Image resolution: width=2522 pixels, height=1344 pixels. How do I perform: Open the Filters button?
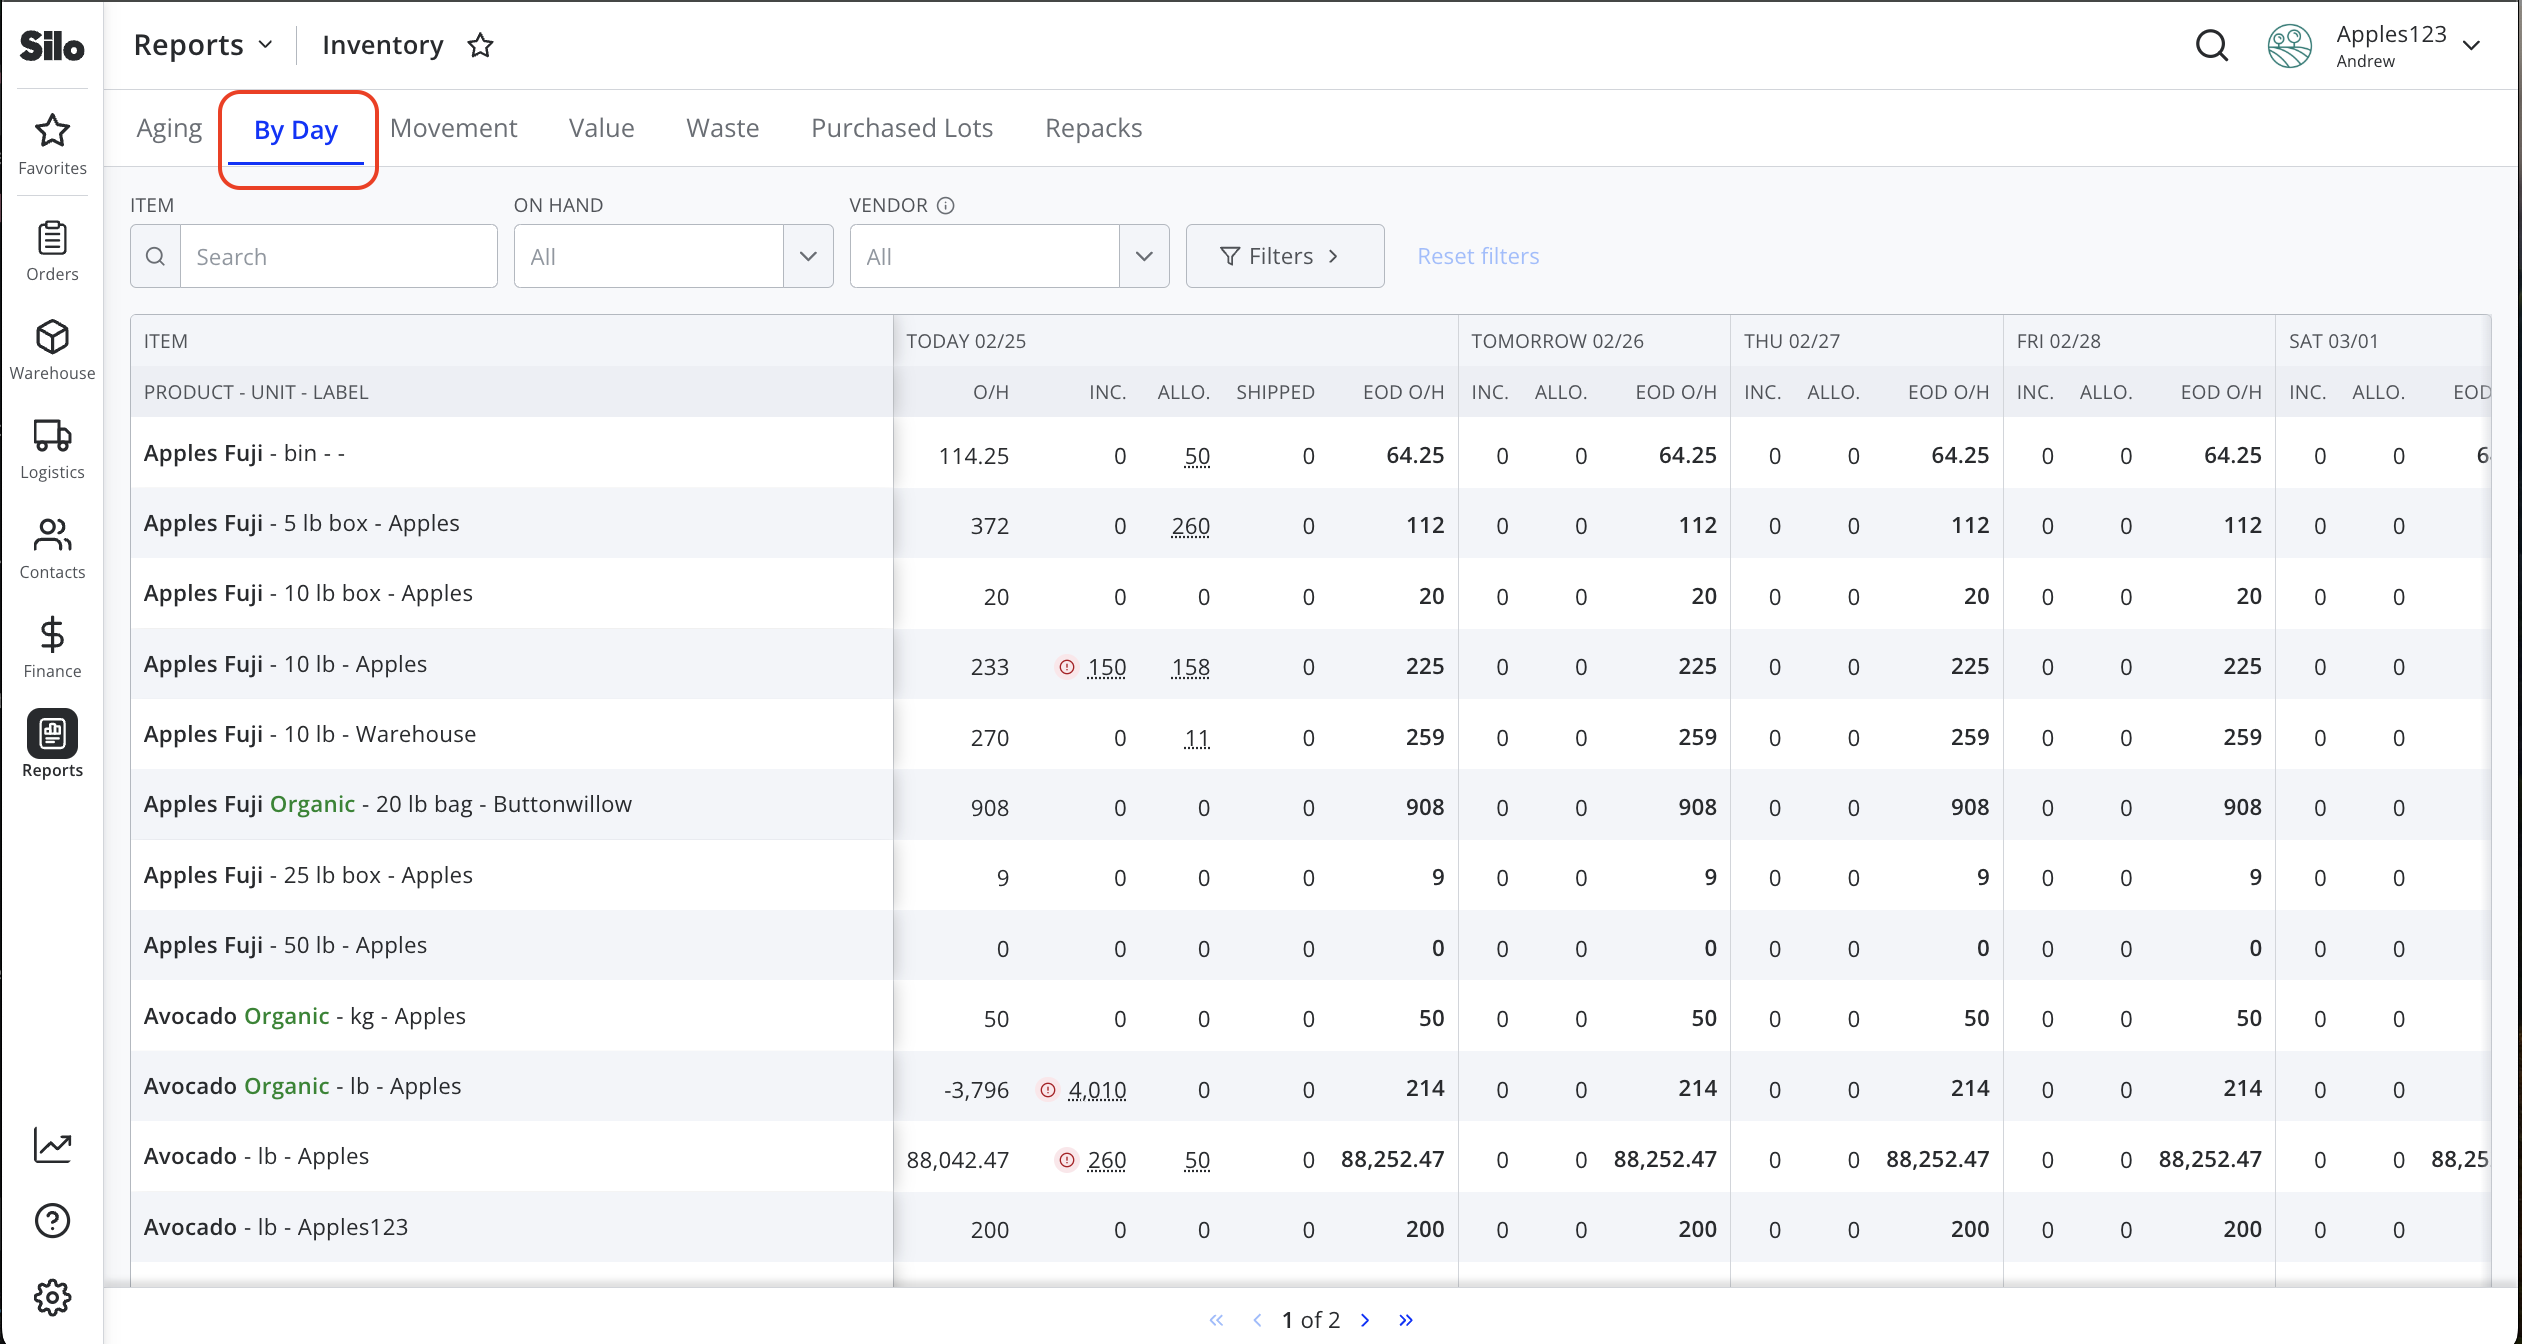1284,256
